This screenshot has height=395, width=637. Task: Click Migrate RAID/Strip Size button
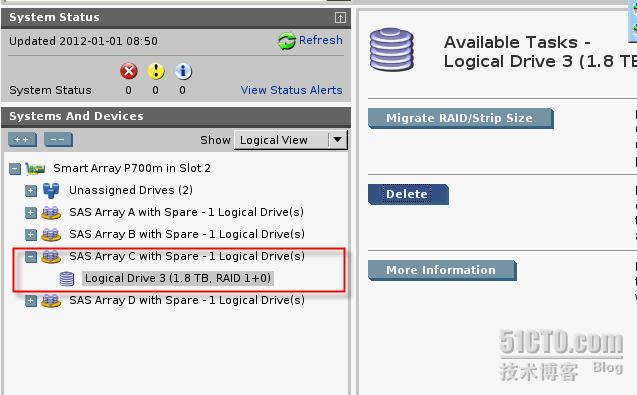tap(461, 118)
